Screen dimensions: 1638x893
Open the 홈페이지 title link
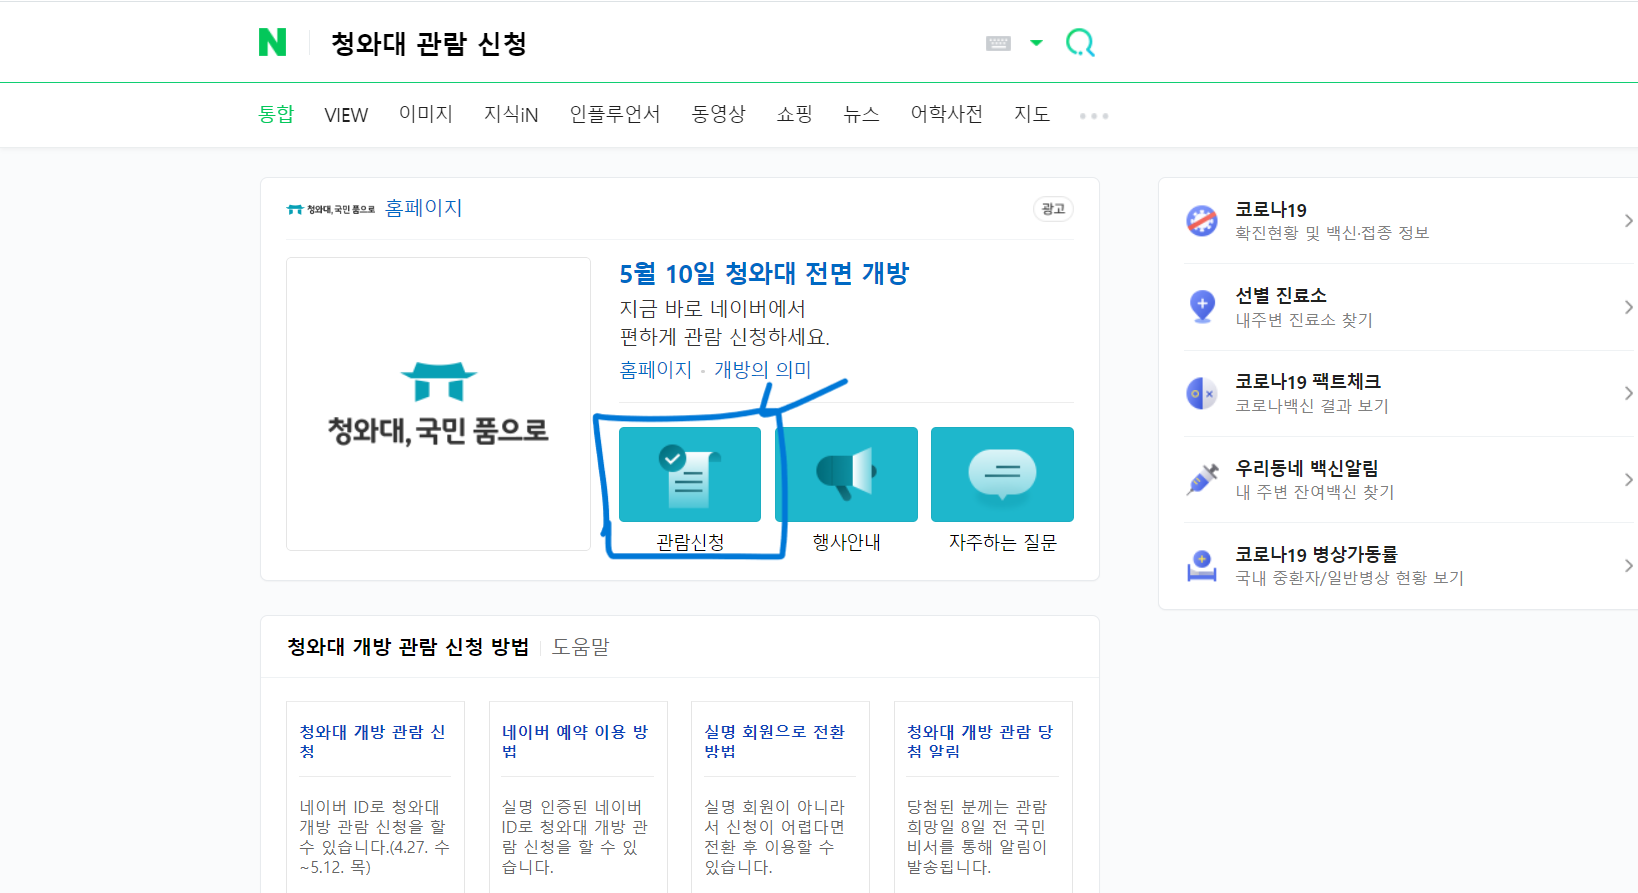pos(424,208)
